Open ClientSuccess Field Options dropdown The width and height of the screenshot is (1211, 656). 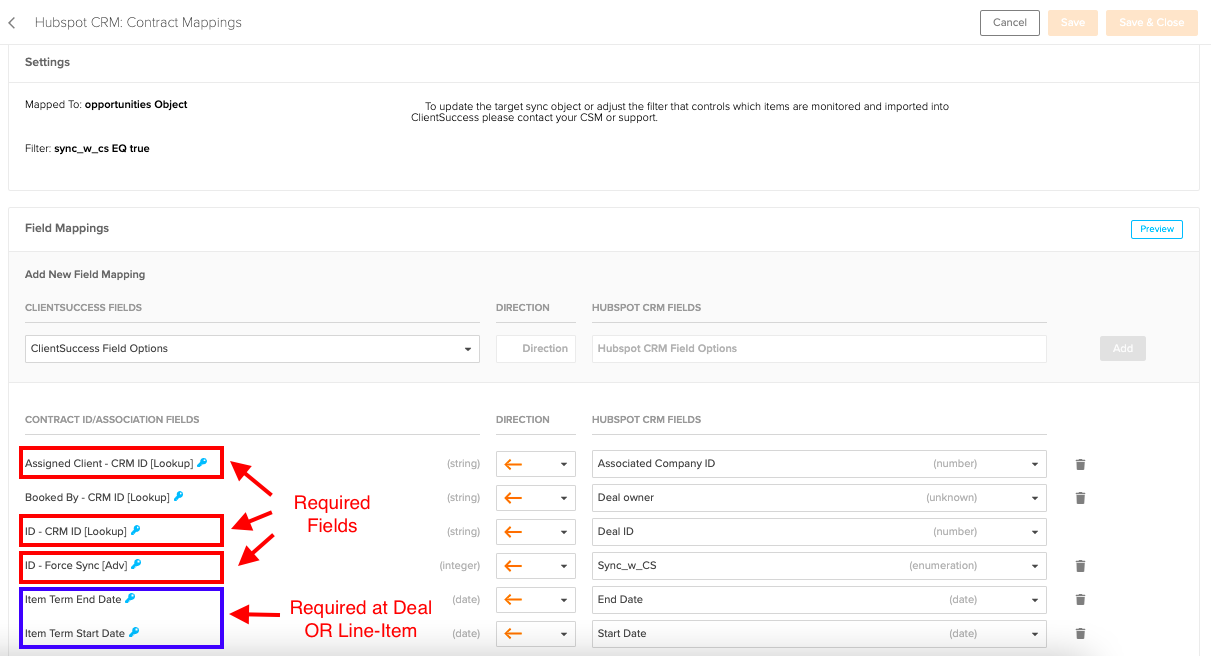click(252, 349)
